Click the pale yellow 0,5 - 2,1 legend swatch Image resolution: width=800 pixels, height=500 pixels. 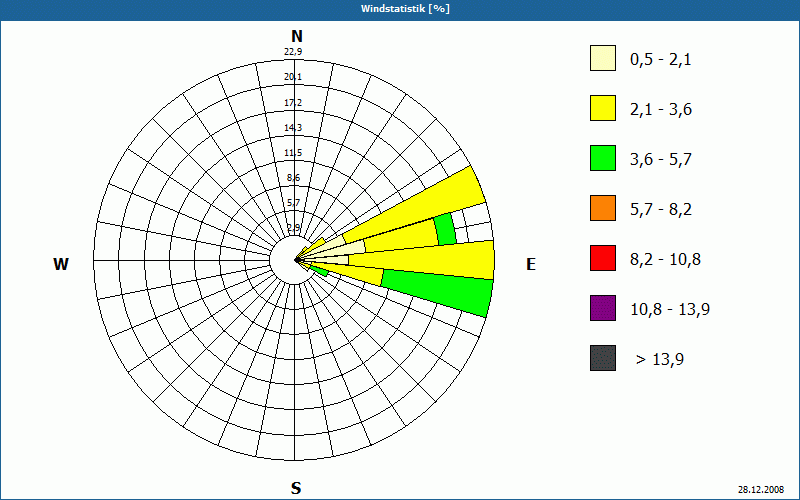603,58
